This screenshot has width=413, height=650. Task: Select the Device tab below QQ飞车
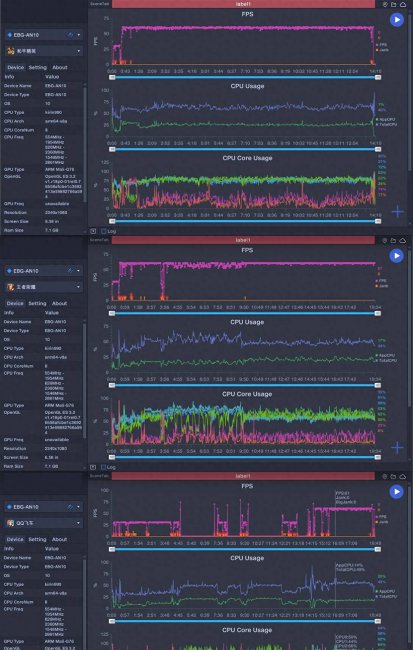coord(15,539)
